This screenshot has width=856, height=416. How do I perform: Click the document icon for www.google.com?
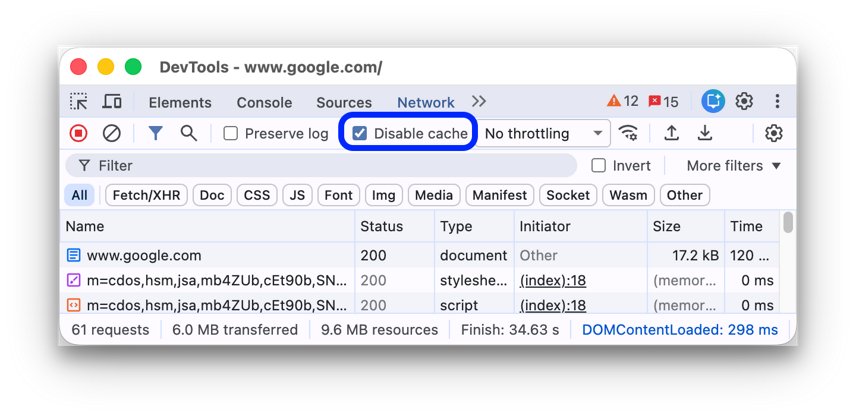[74, 255]
